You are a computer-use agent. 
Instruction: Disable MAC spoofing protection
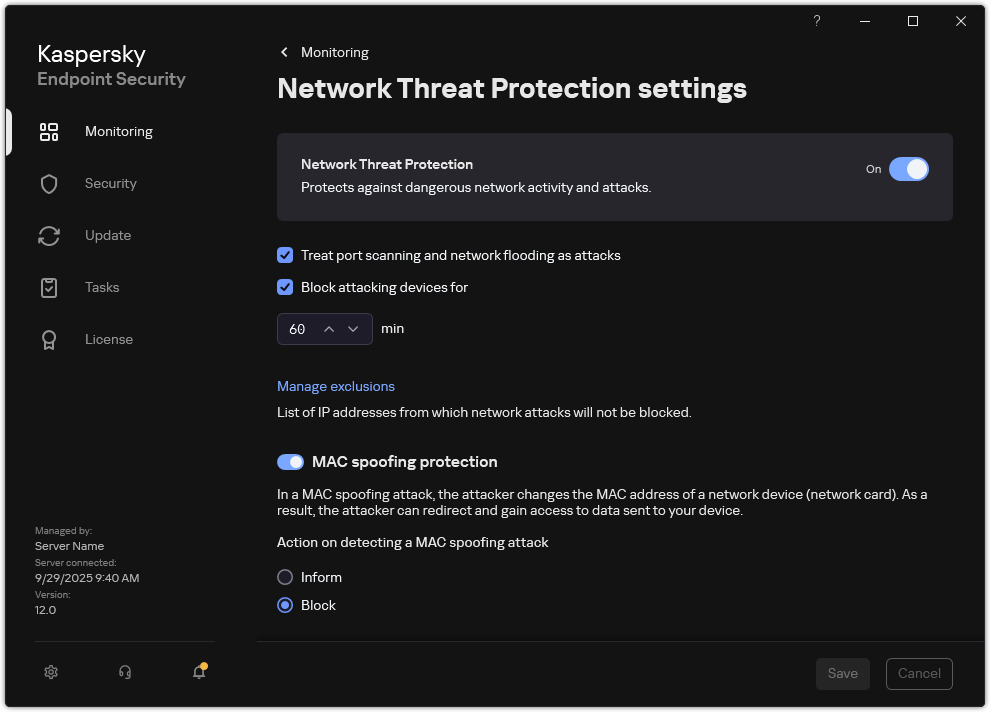[290, 461]
